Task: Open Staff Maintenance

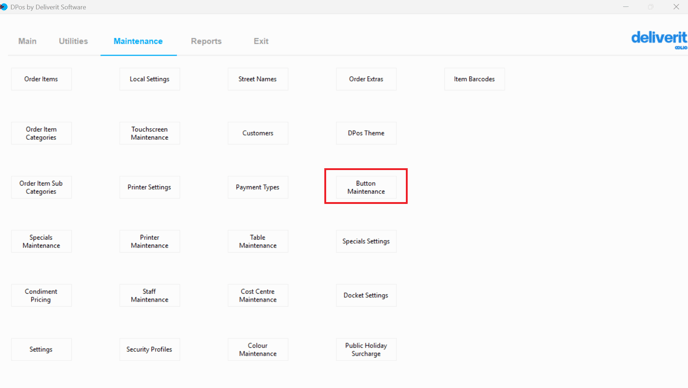Action: click(x=150, y=295)
